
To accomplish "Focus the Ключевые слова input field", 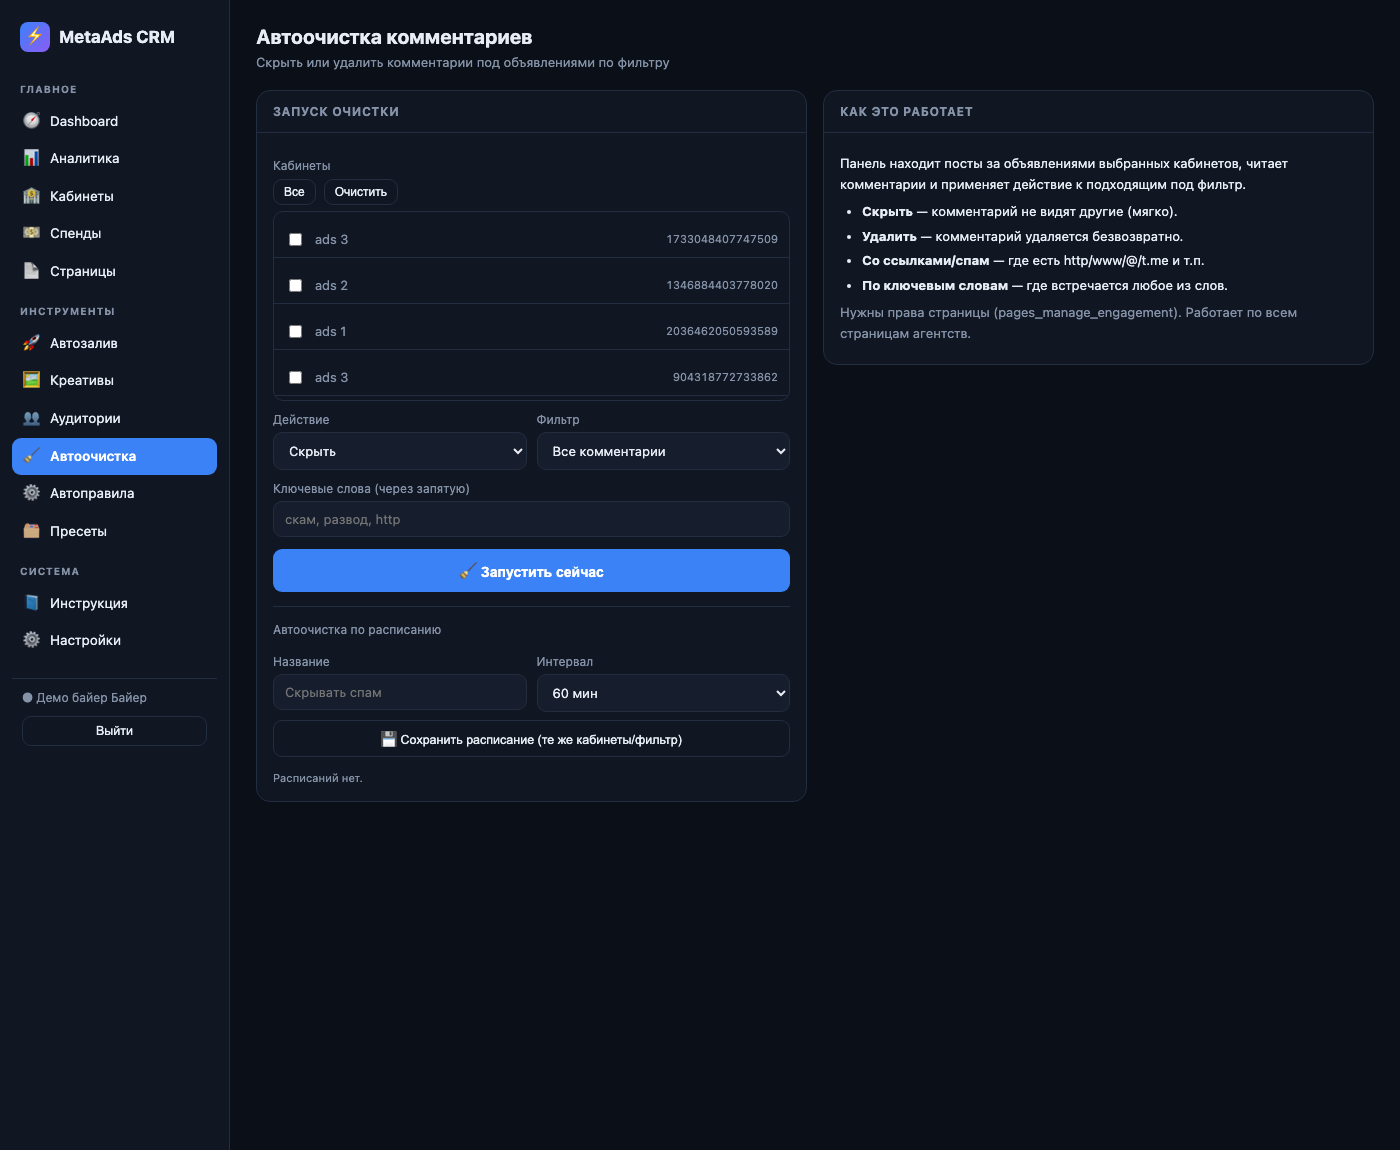I will [x=531, y=519].
